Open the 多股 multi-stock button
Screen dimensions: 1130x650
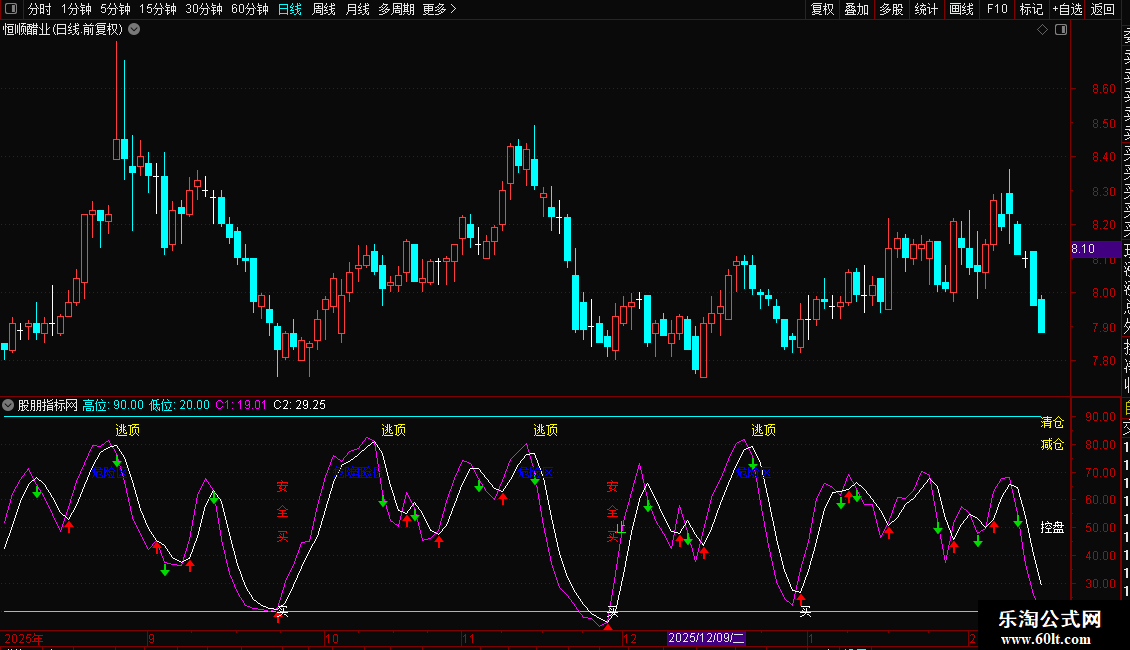point(891,9)
